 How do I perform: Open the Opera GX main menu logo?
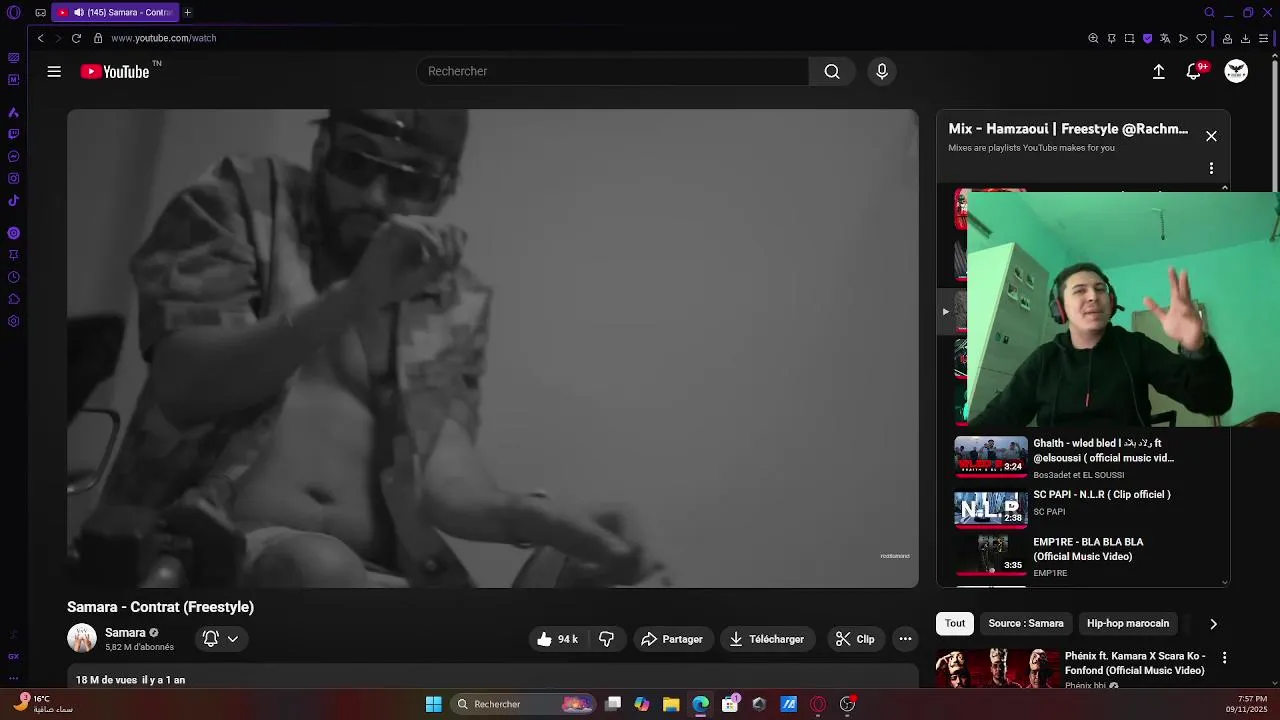click(x=13, y=12)
